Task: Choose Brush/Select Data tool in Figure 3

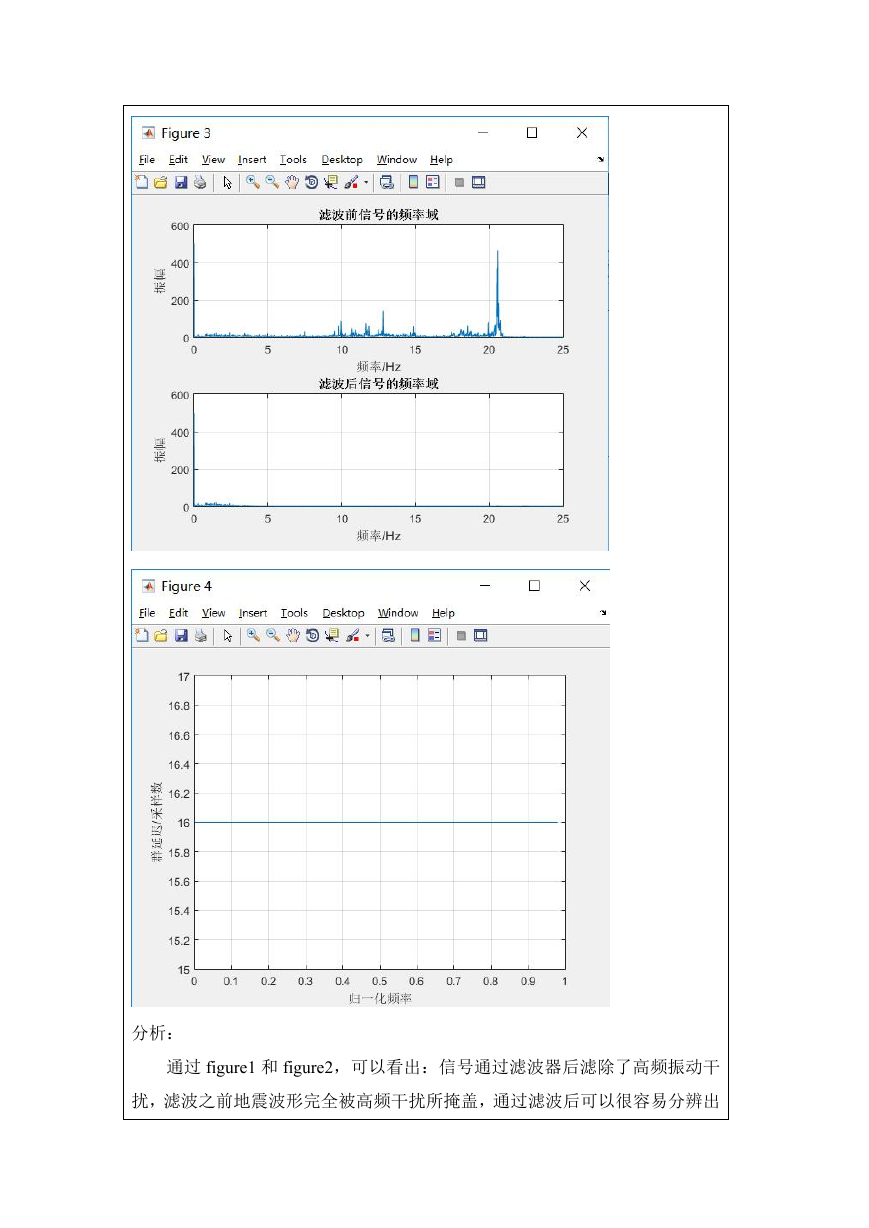Action: click(351, 182)
